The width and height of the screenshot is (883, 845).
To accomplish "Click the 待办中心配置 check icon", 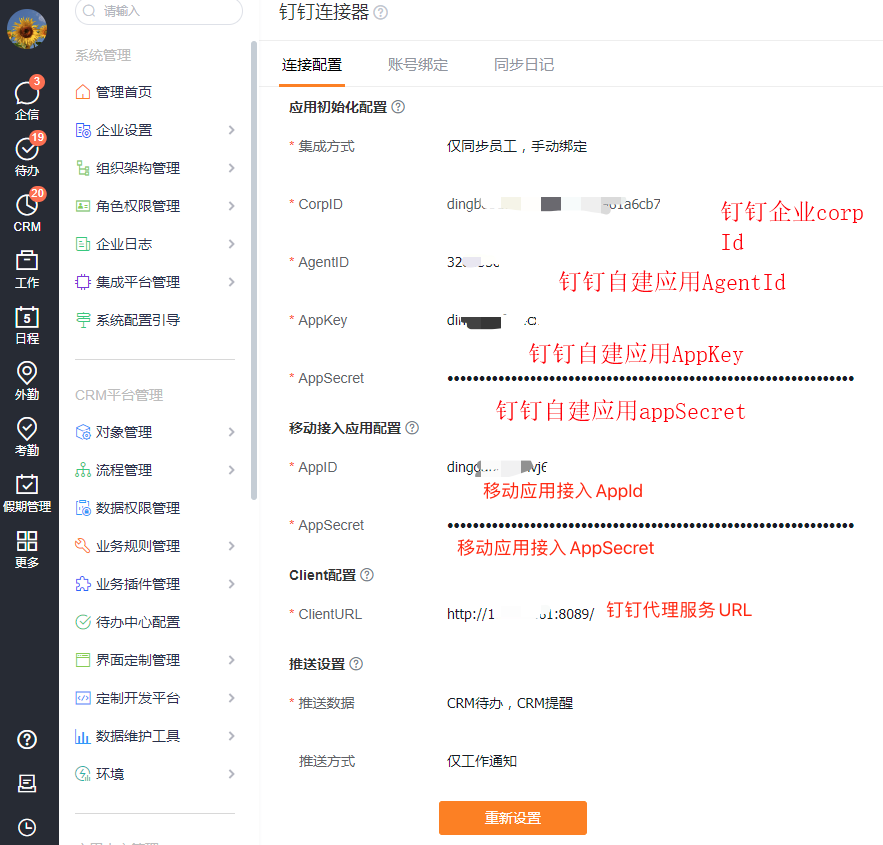I will [83, 622].
